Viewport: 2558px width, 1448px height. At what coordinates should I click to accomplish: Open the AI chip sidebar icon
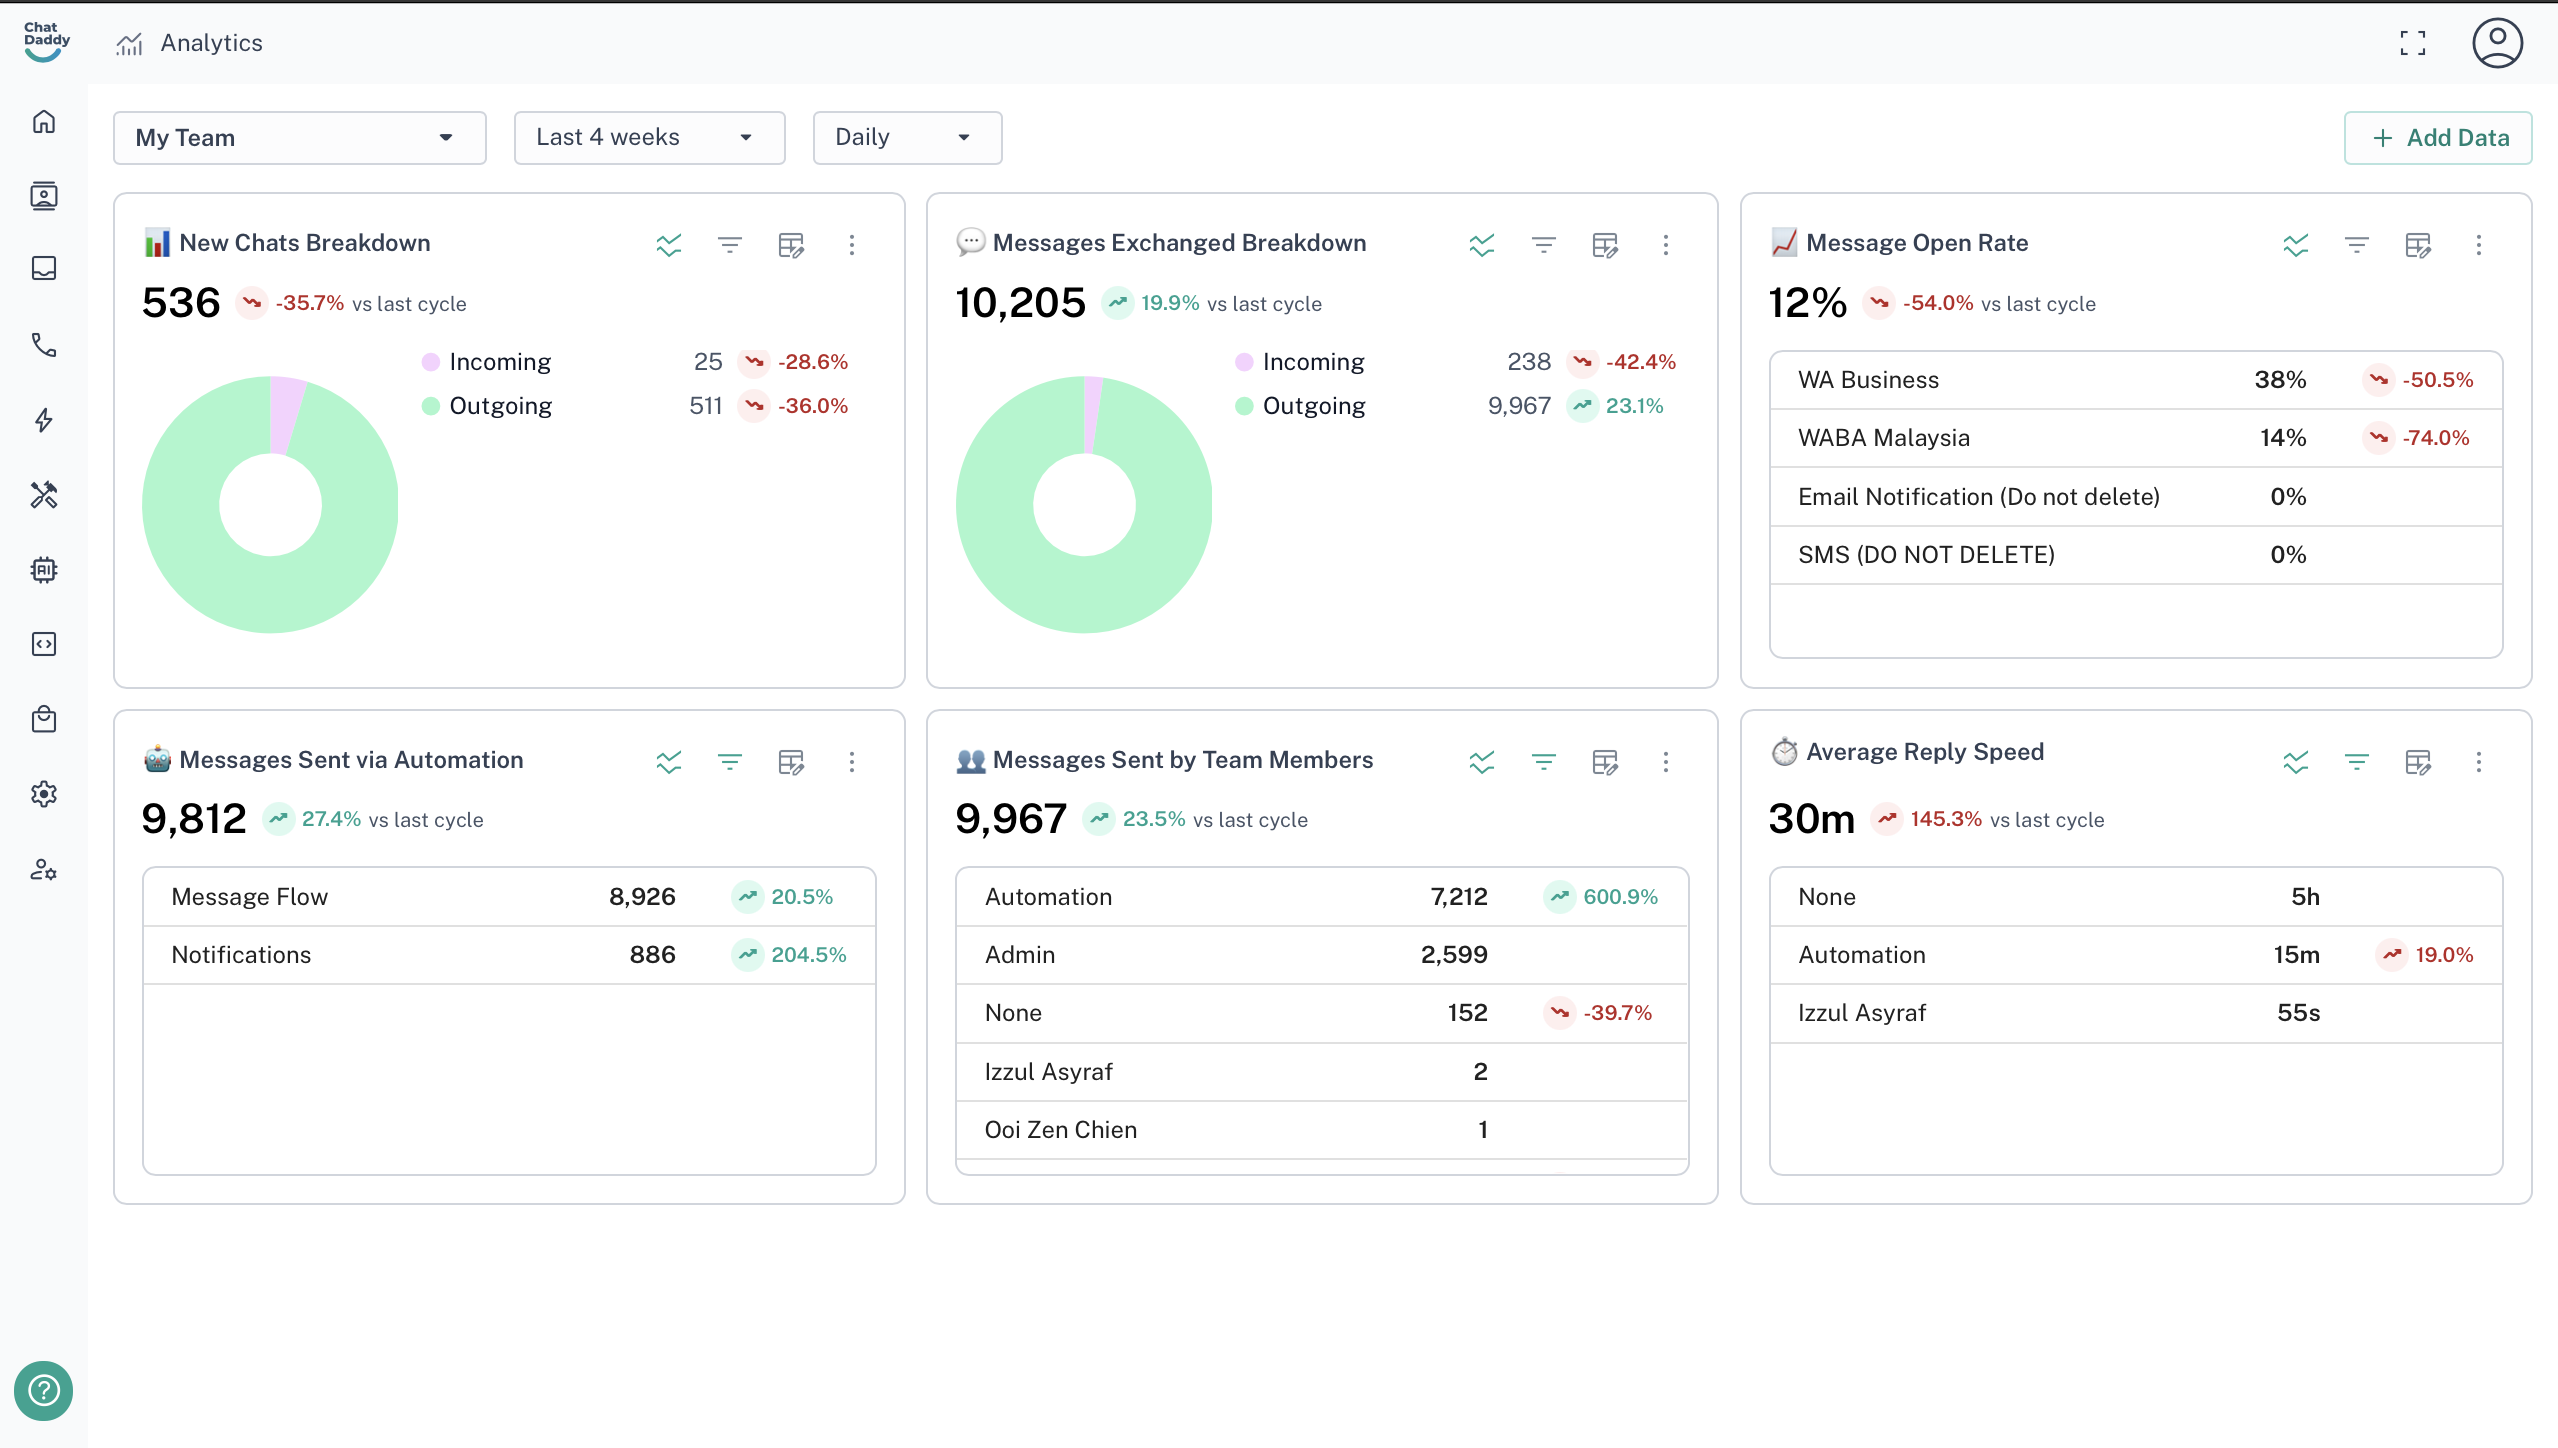tap(44, 570)
